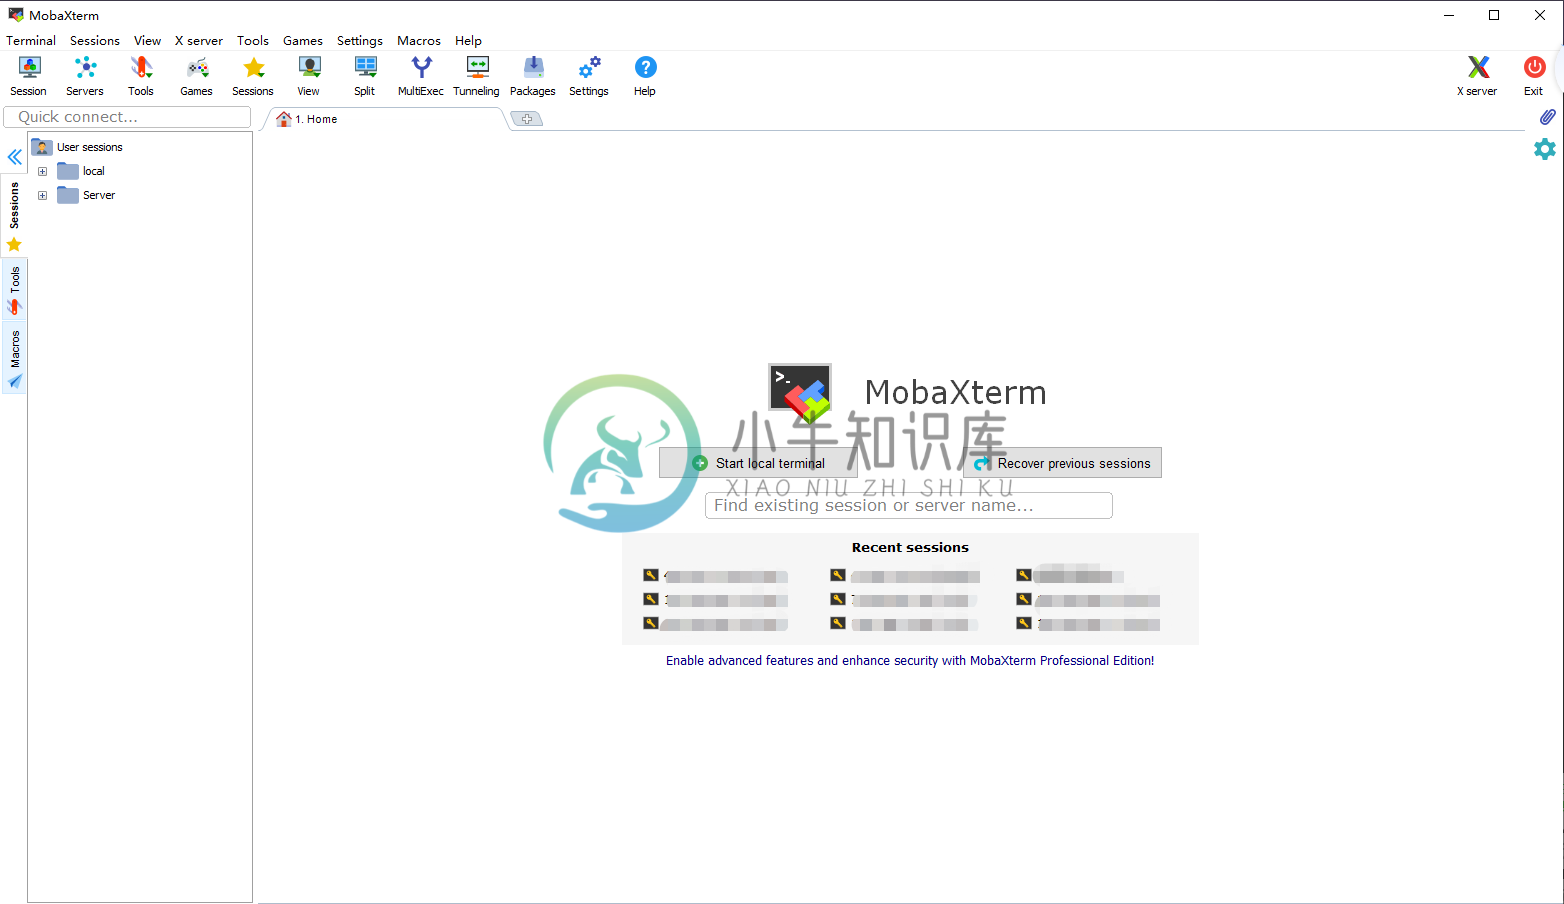Open the Terminal menu
This screenshot has height=904, width=1564.
point(31,41)
